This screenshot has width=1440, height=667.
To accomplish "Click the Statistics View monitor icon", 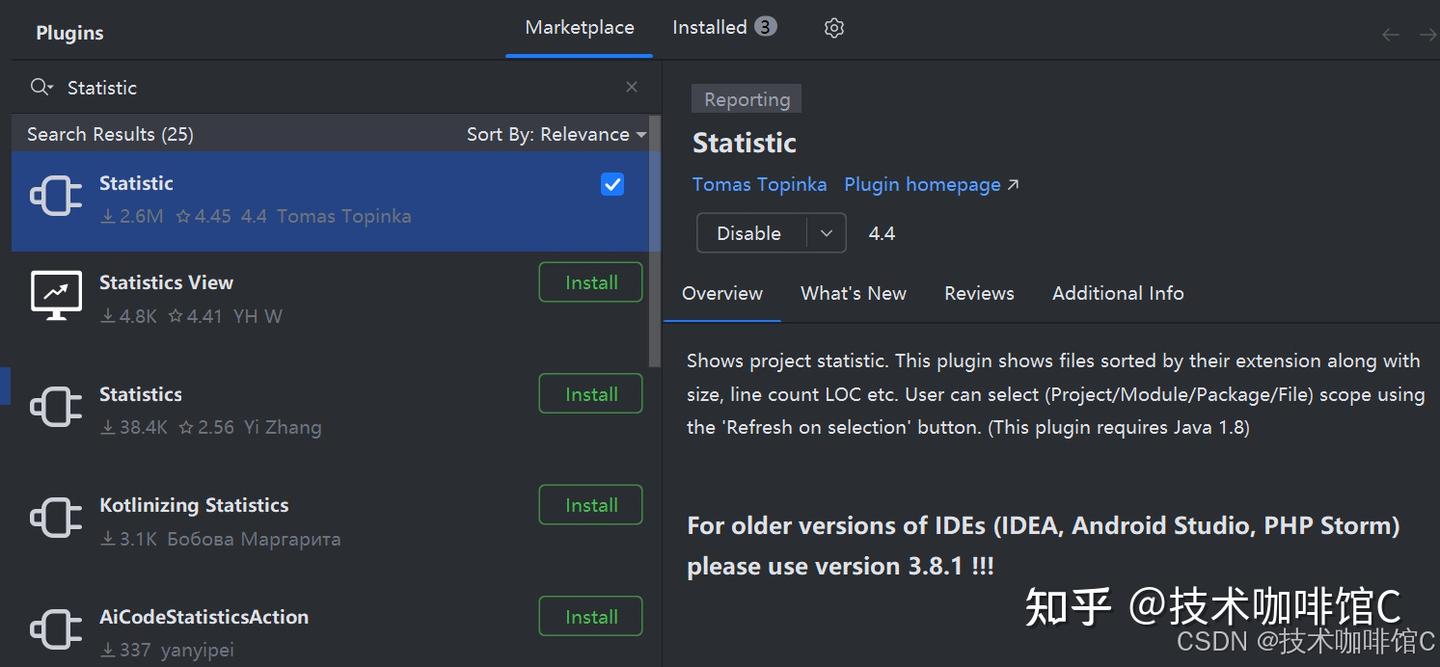I will tap(56, 295).
